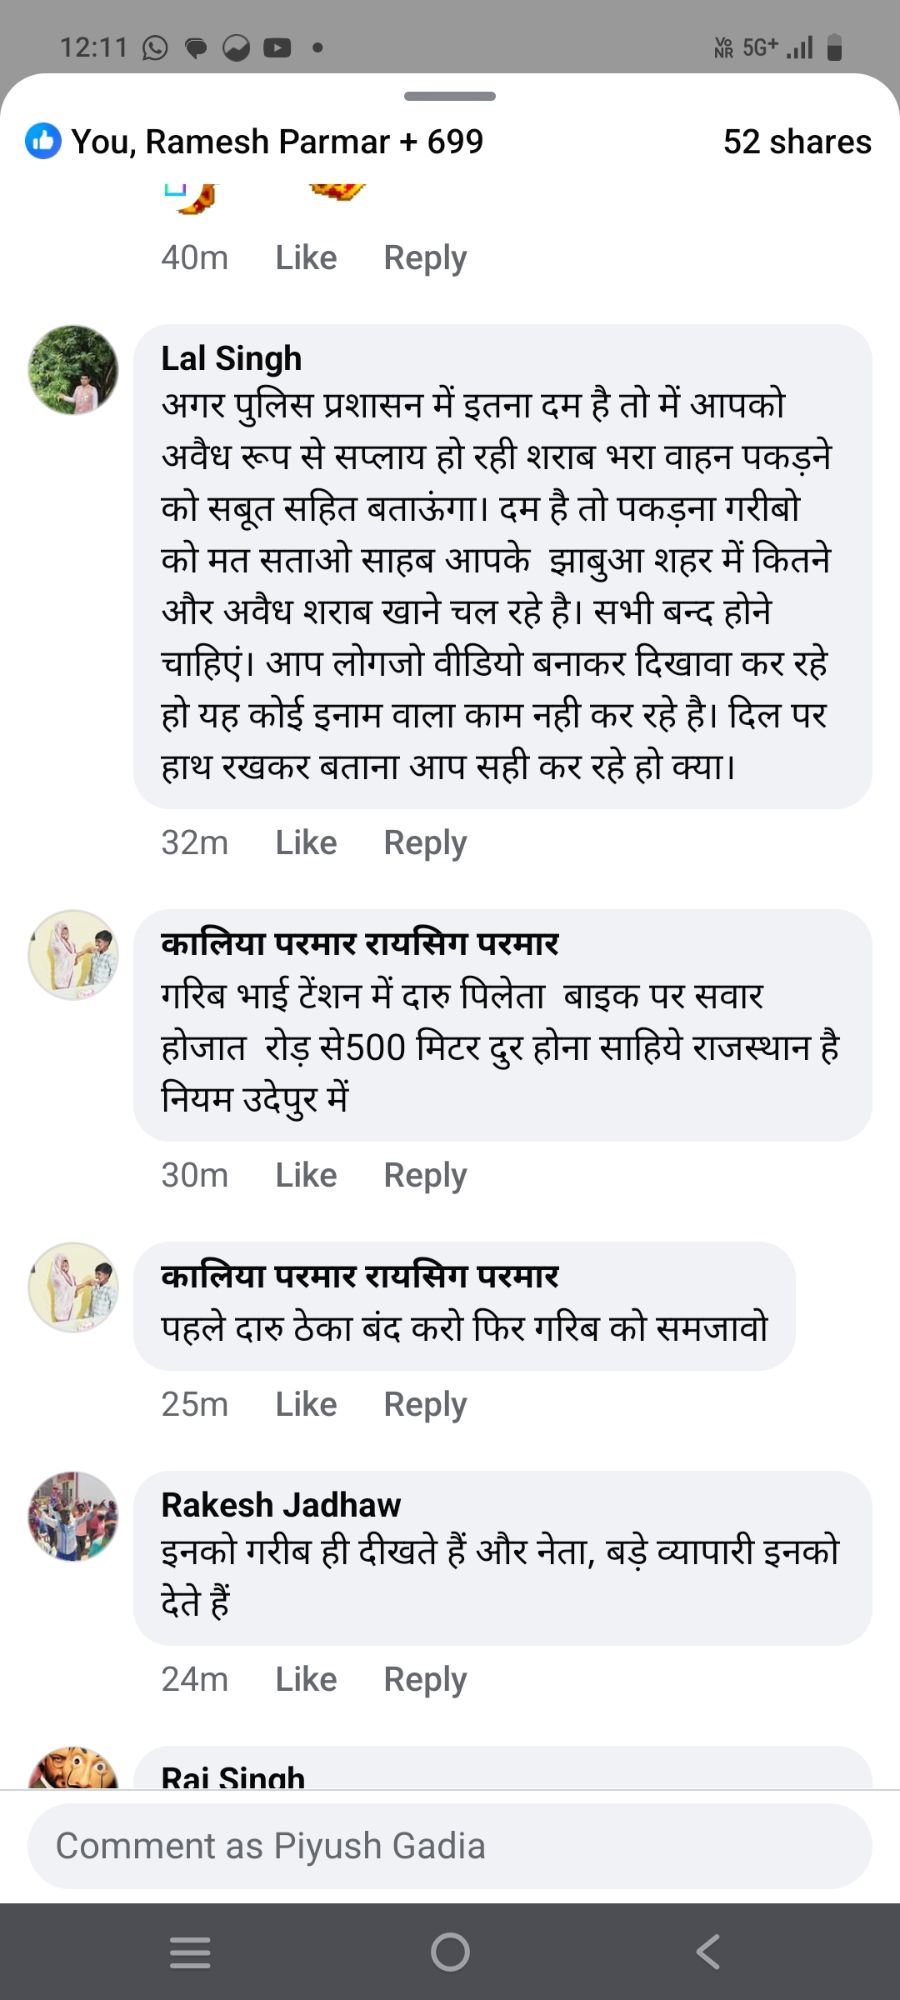Tap the Android back arrow icon
The height and width of the screenshot is (2000, 900).
click(708, 1951)
